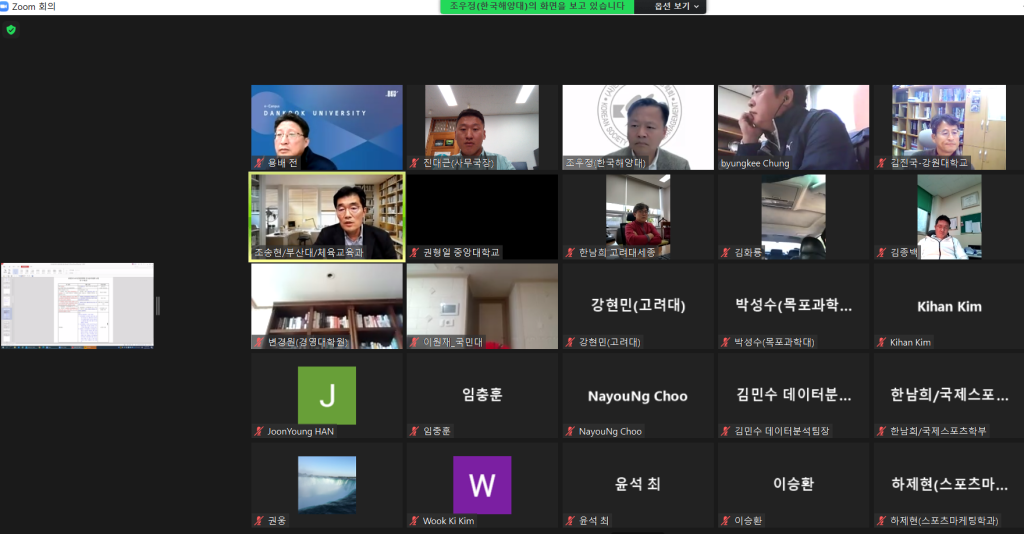
Task: Click the 박성수(목포과학대) participant tile
Action: click(x=793, y=306)
